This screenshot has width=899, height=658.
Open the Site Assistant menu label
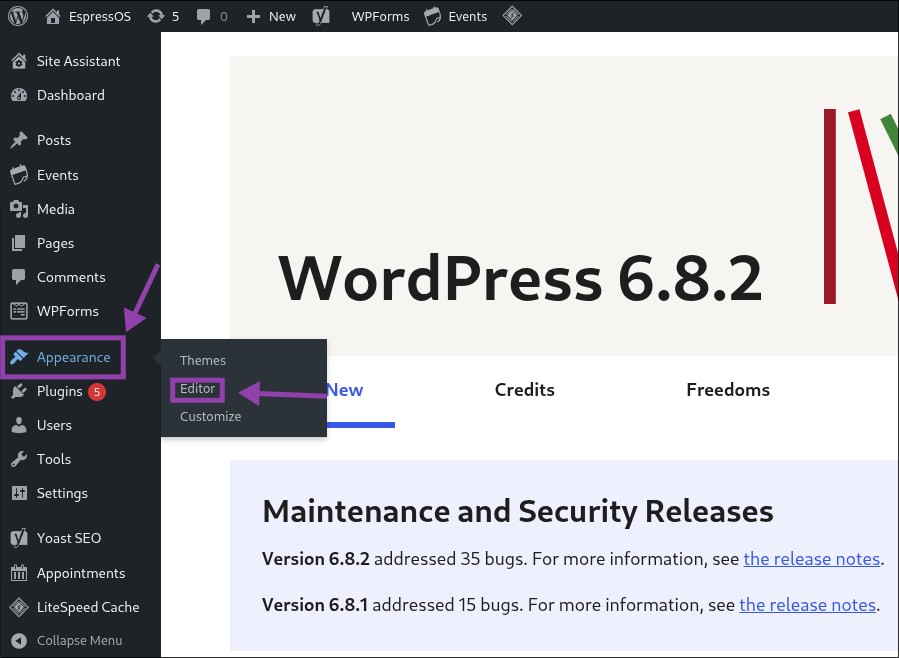coord(79,61)
